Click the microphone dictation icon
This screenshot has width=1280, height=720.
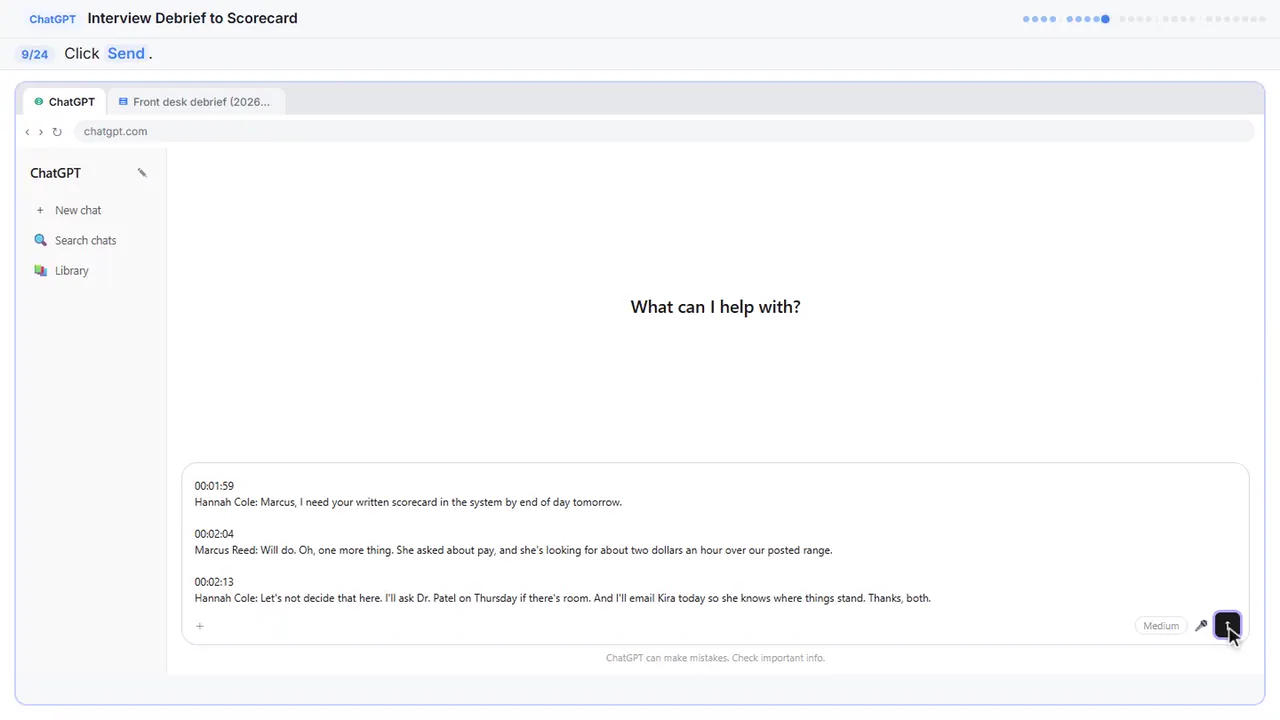[1201, 626]
